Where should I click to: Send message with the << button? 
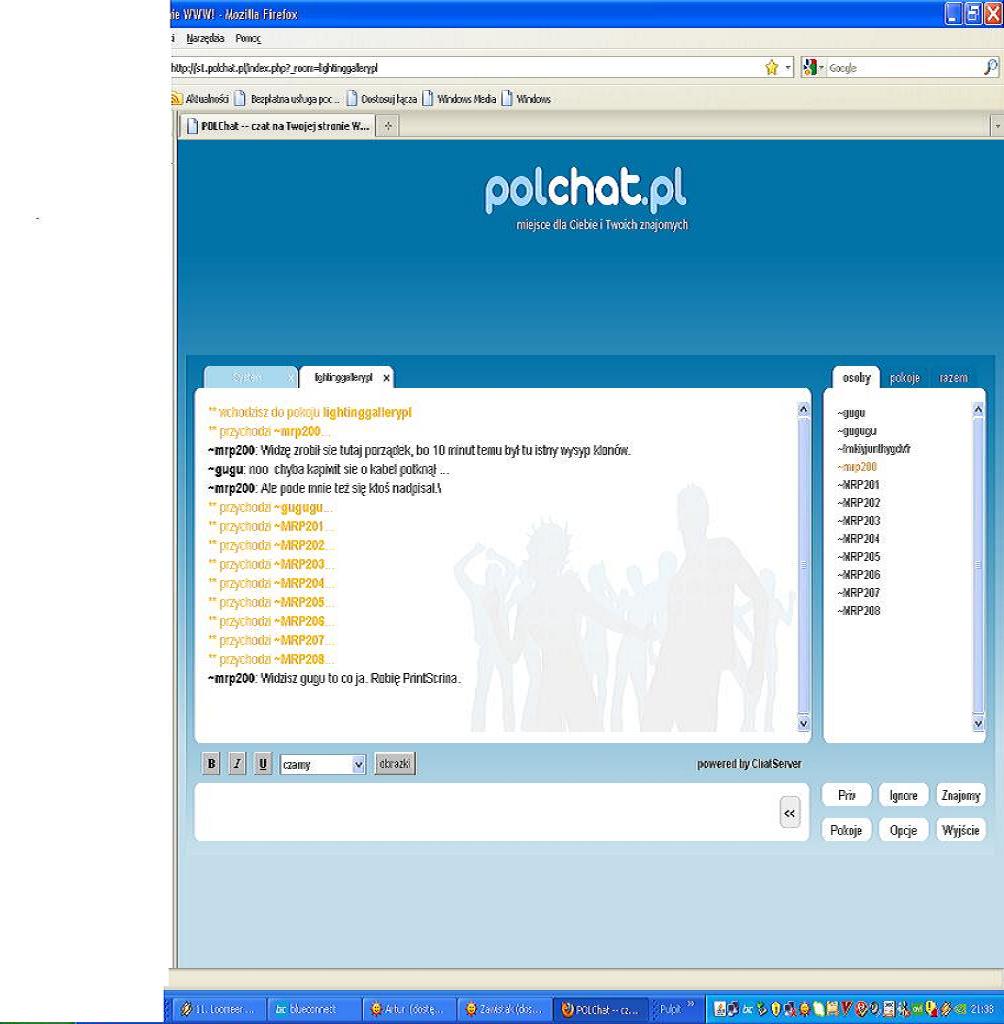(790, 813)
